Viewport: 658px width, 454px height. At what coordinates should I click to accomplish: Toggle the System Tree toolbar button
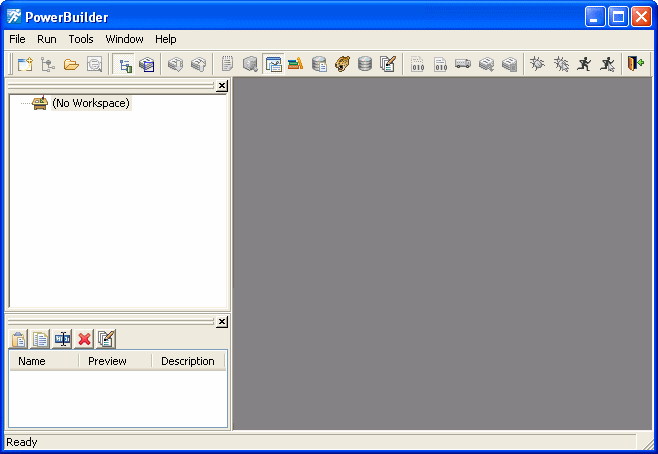(124, 64)
